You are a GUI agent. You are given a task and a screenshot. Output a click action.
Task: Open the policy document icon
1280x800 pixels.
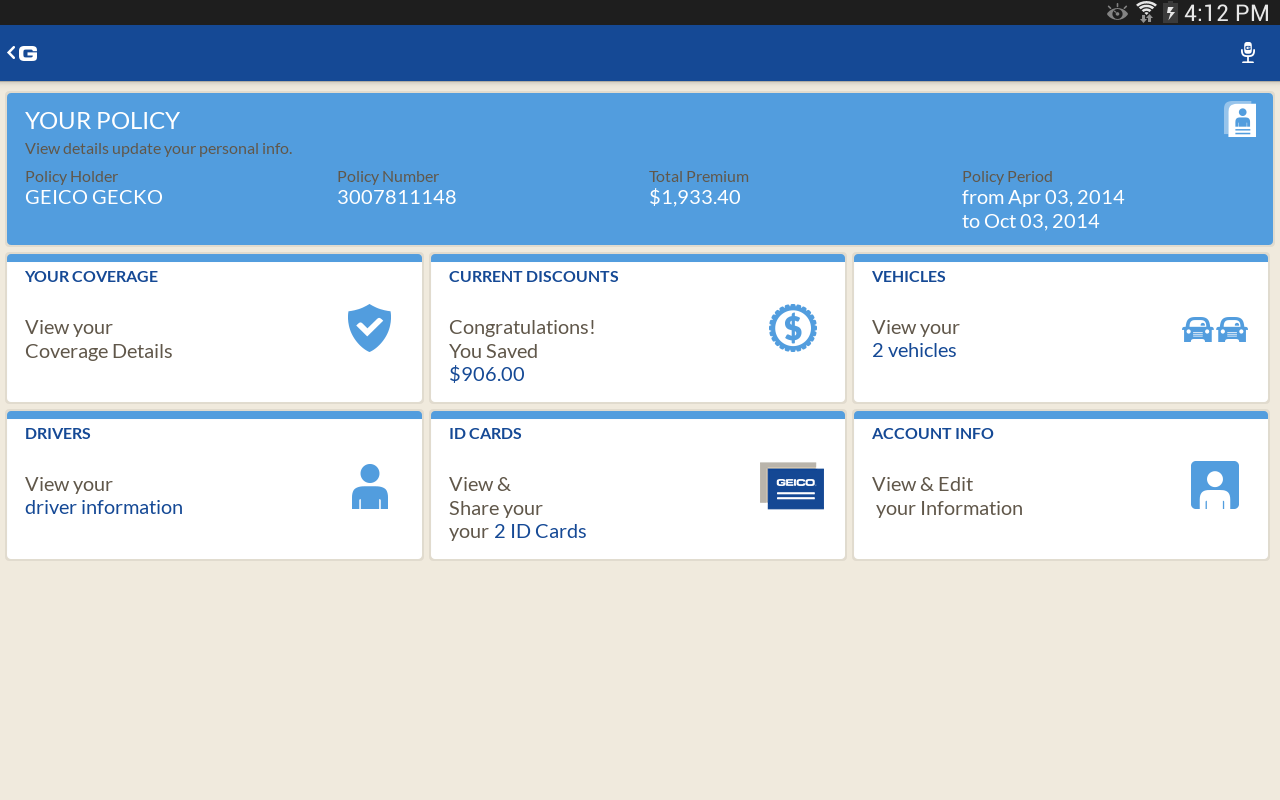(1240, 119)
